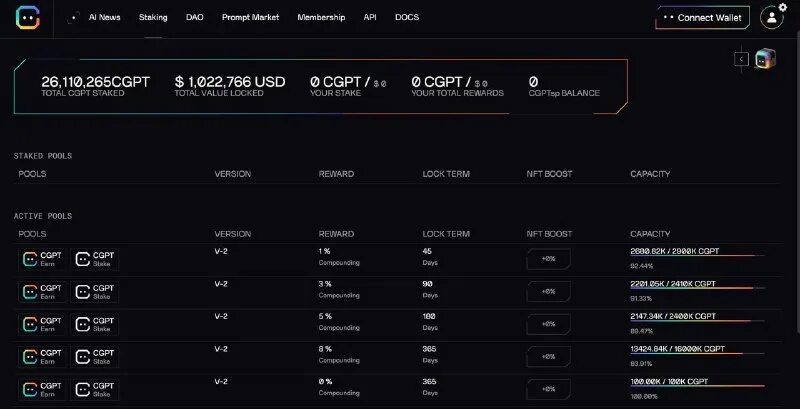Screen dimensions: 800x409
Task: Click YOUR TOTAL REWARDS value
Action: [449, 82]
